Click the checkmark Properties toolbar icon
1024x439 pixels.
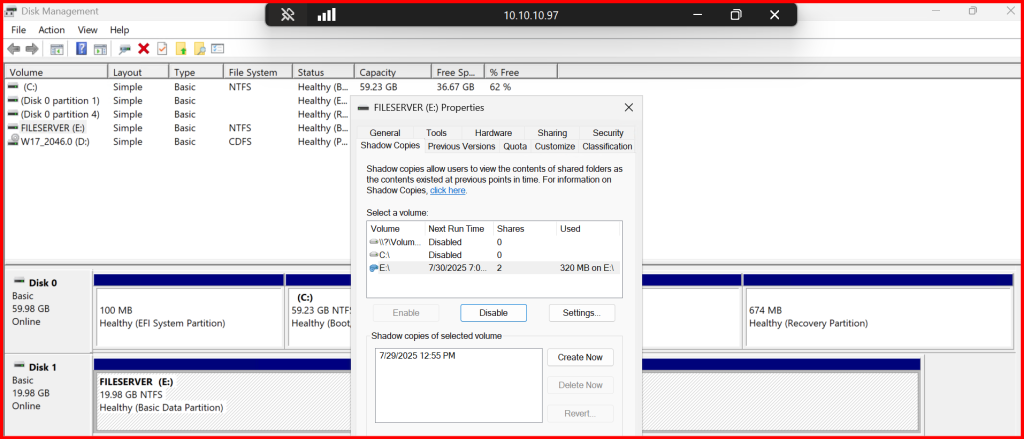[162, 48]
